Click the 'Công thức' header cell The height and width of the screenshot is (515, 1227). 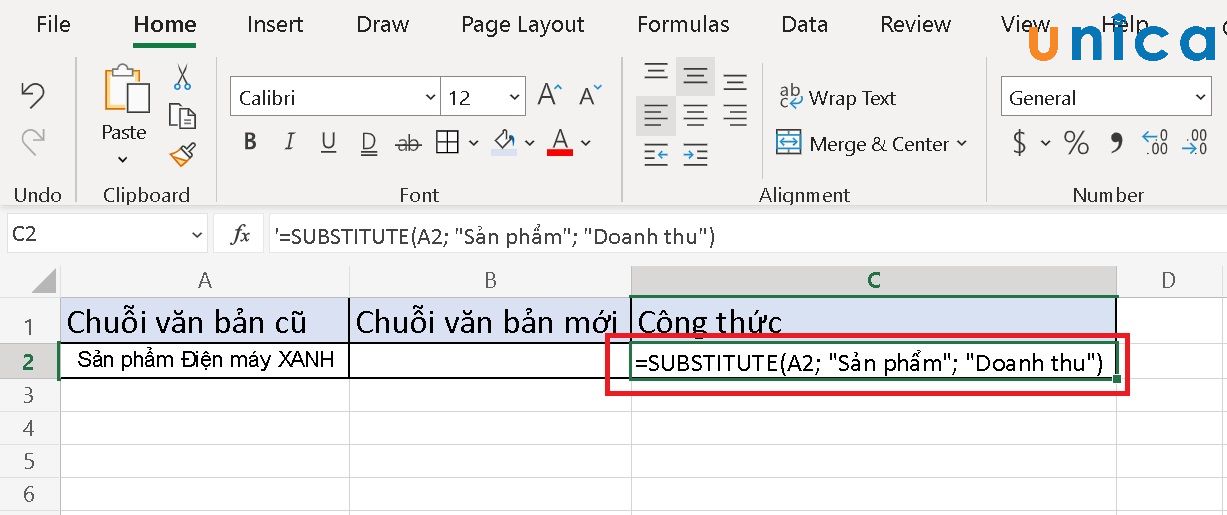click(x=874, y=321)
